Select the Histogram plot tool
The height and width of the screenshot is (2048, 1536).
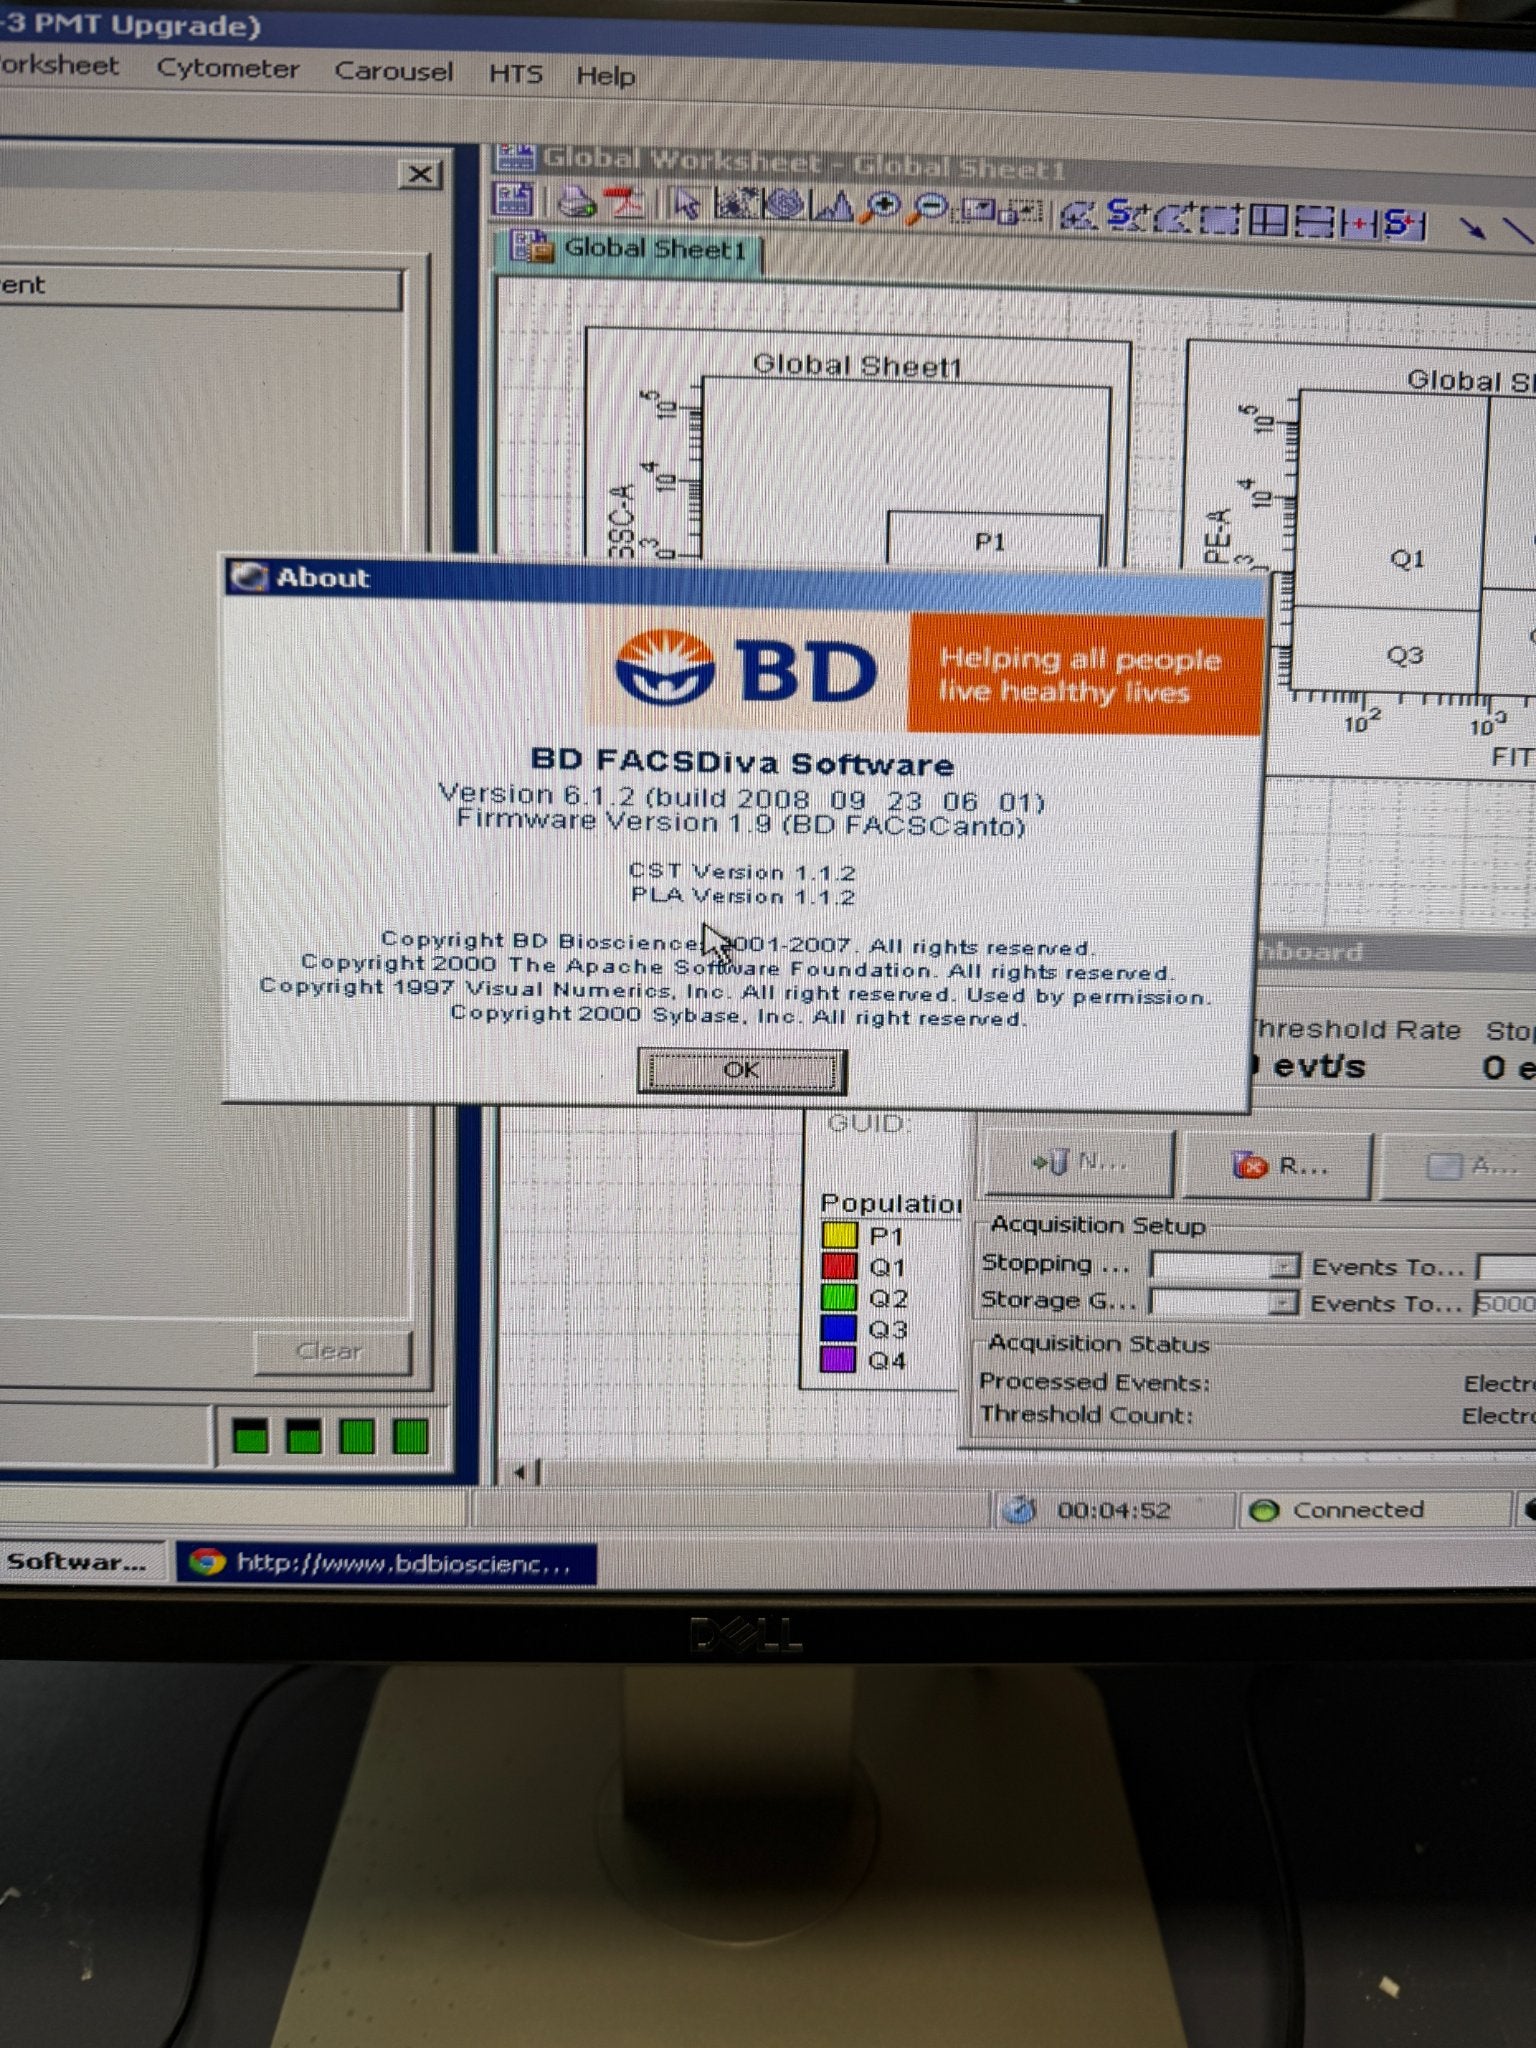click(833, 206)
